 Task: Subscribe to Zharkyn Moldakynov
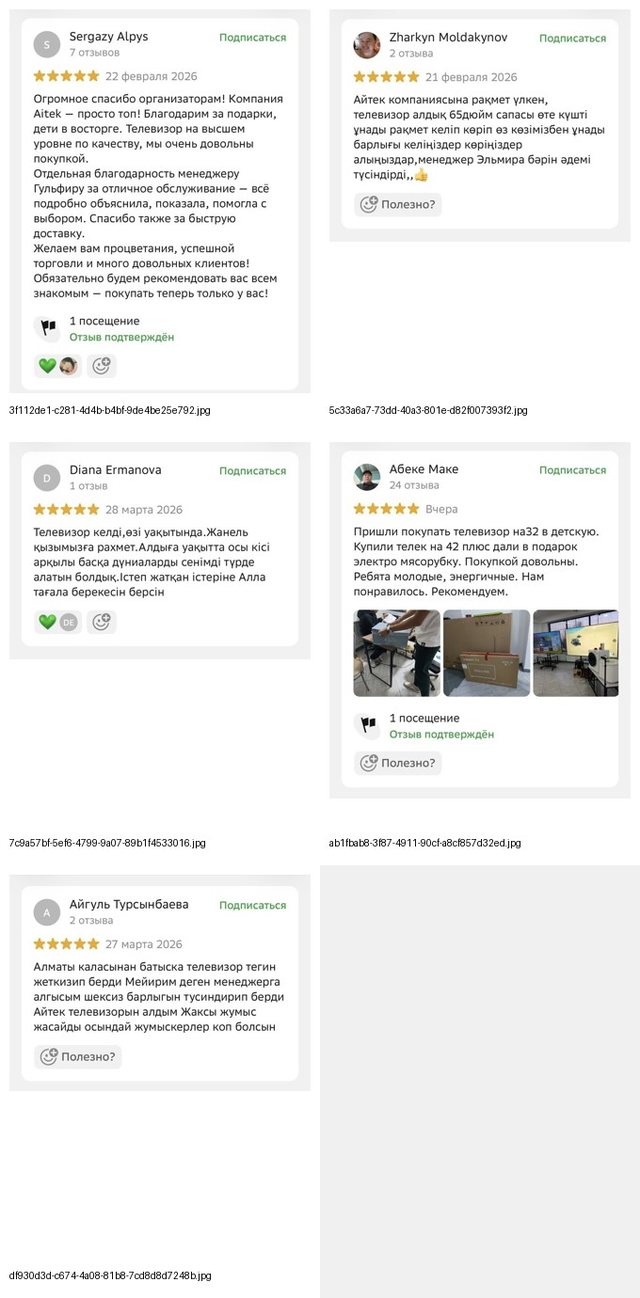[x=572, y=38]
